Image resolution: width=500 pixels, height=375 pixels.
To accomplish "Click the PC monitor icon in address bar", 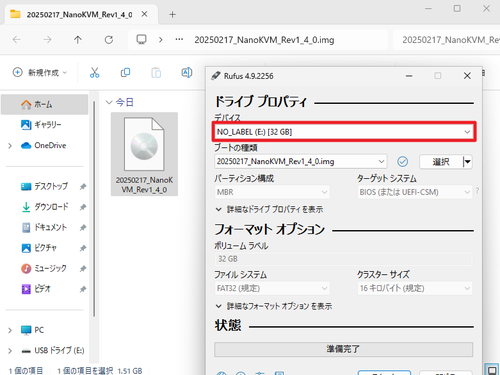I will (x=142, y=40).
